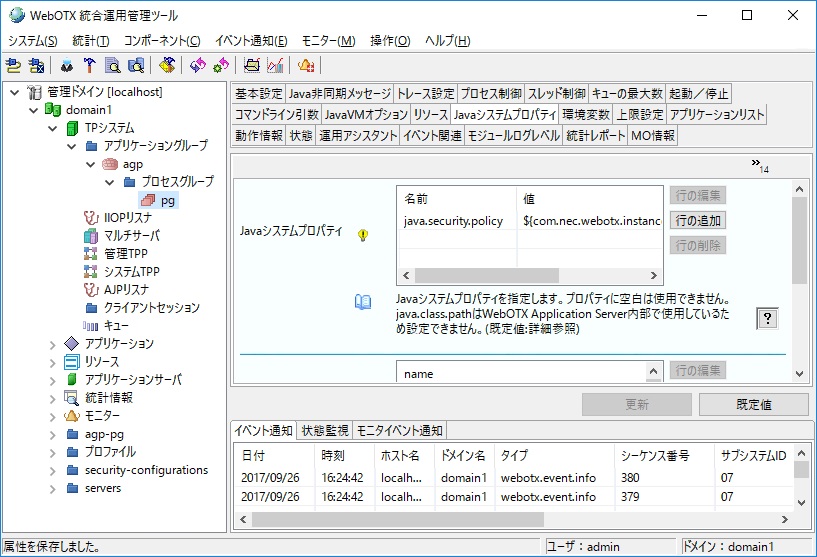817x557 pixels.
Task: Click the 行の追加 button
Action: tap(696, 220)
